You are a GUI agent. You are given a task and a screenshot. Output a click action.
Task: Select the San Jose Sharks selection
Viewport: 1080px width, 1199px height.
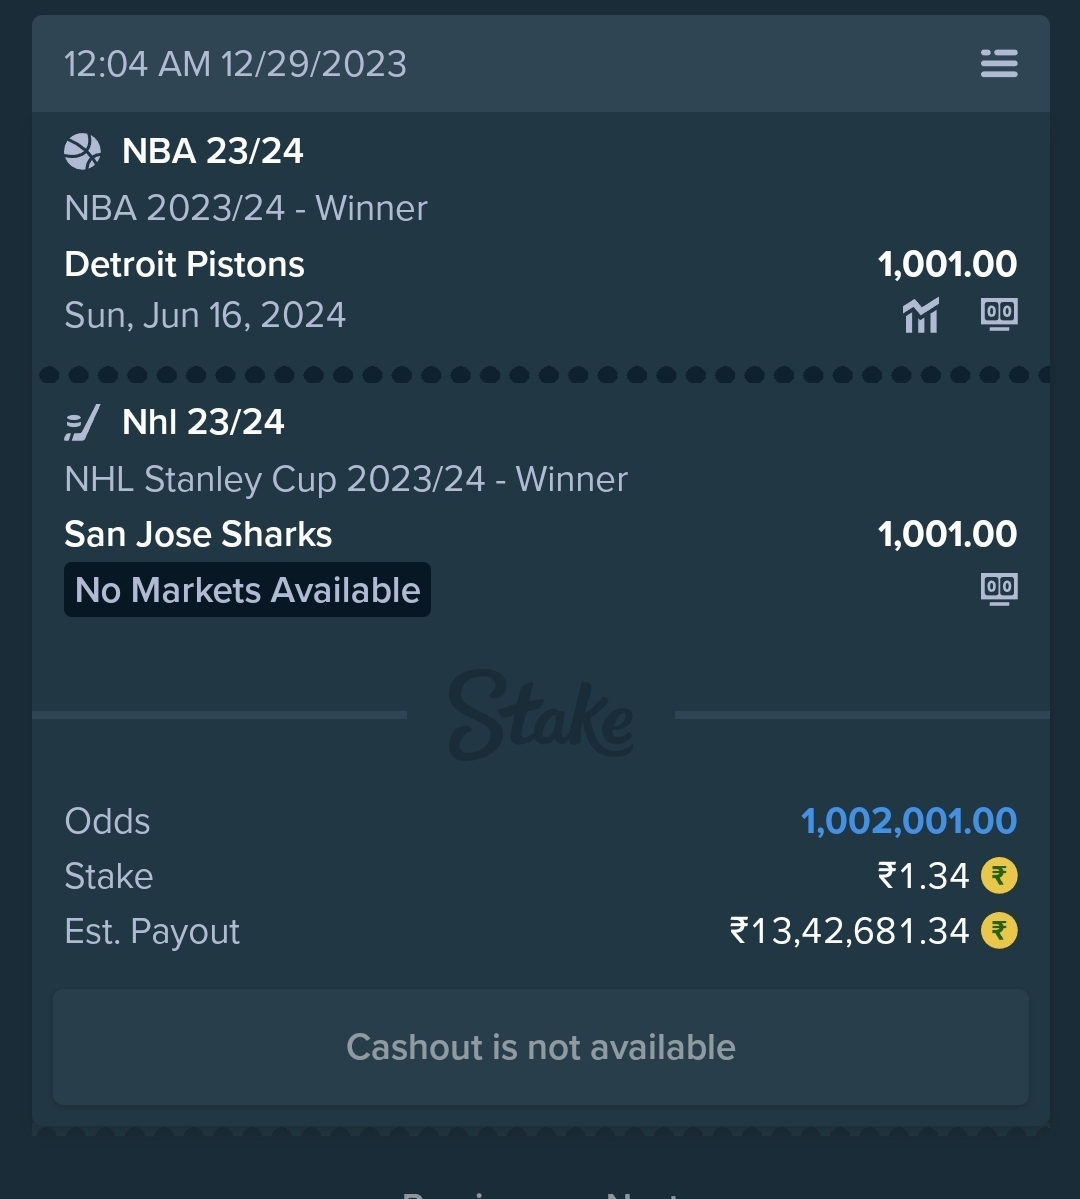tap(198, 535)
